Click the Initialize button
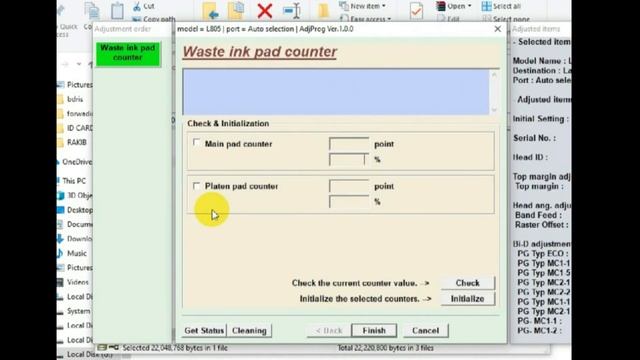The image size is (640, 360). (467, 299)
